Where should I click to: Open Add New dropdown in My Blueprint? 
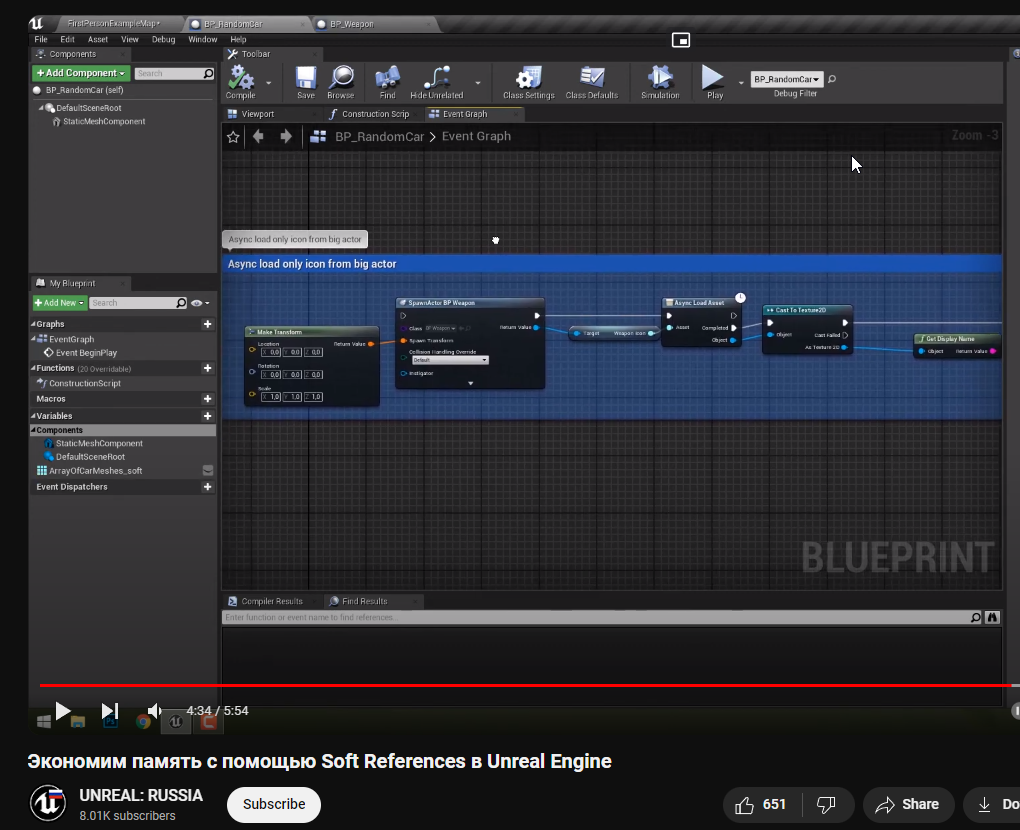point(59,303)
